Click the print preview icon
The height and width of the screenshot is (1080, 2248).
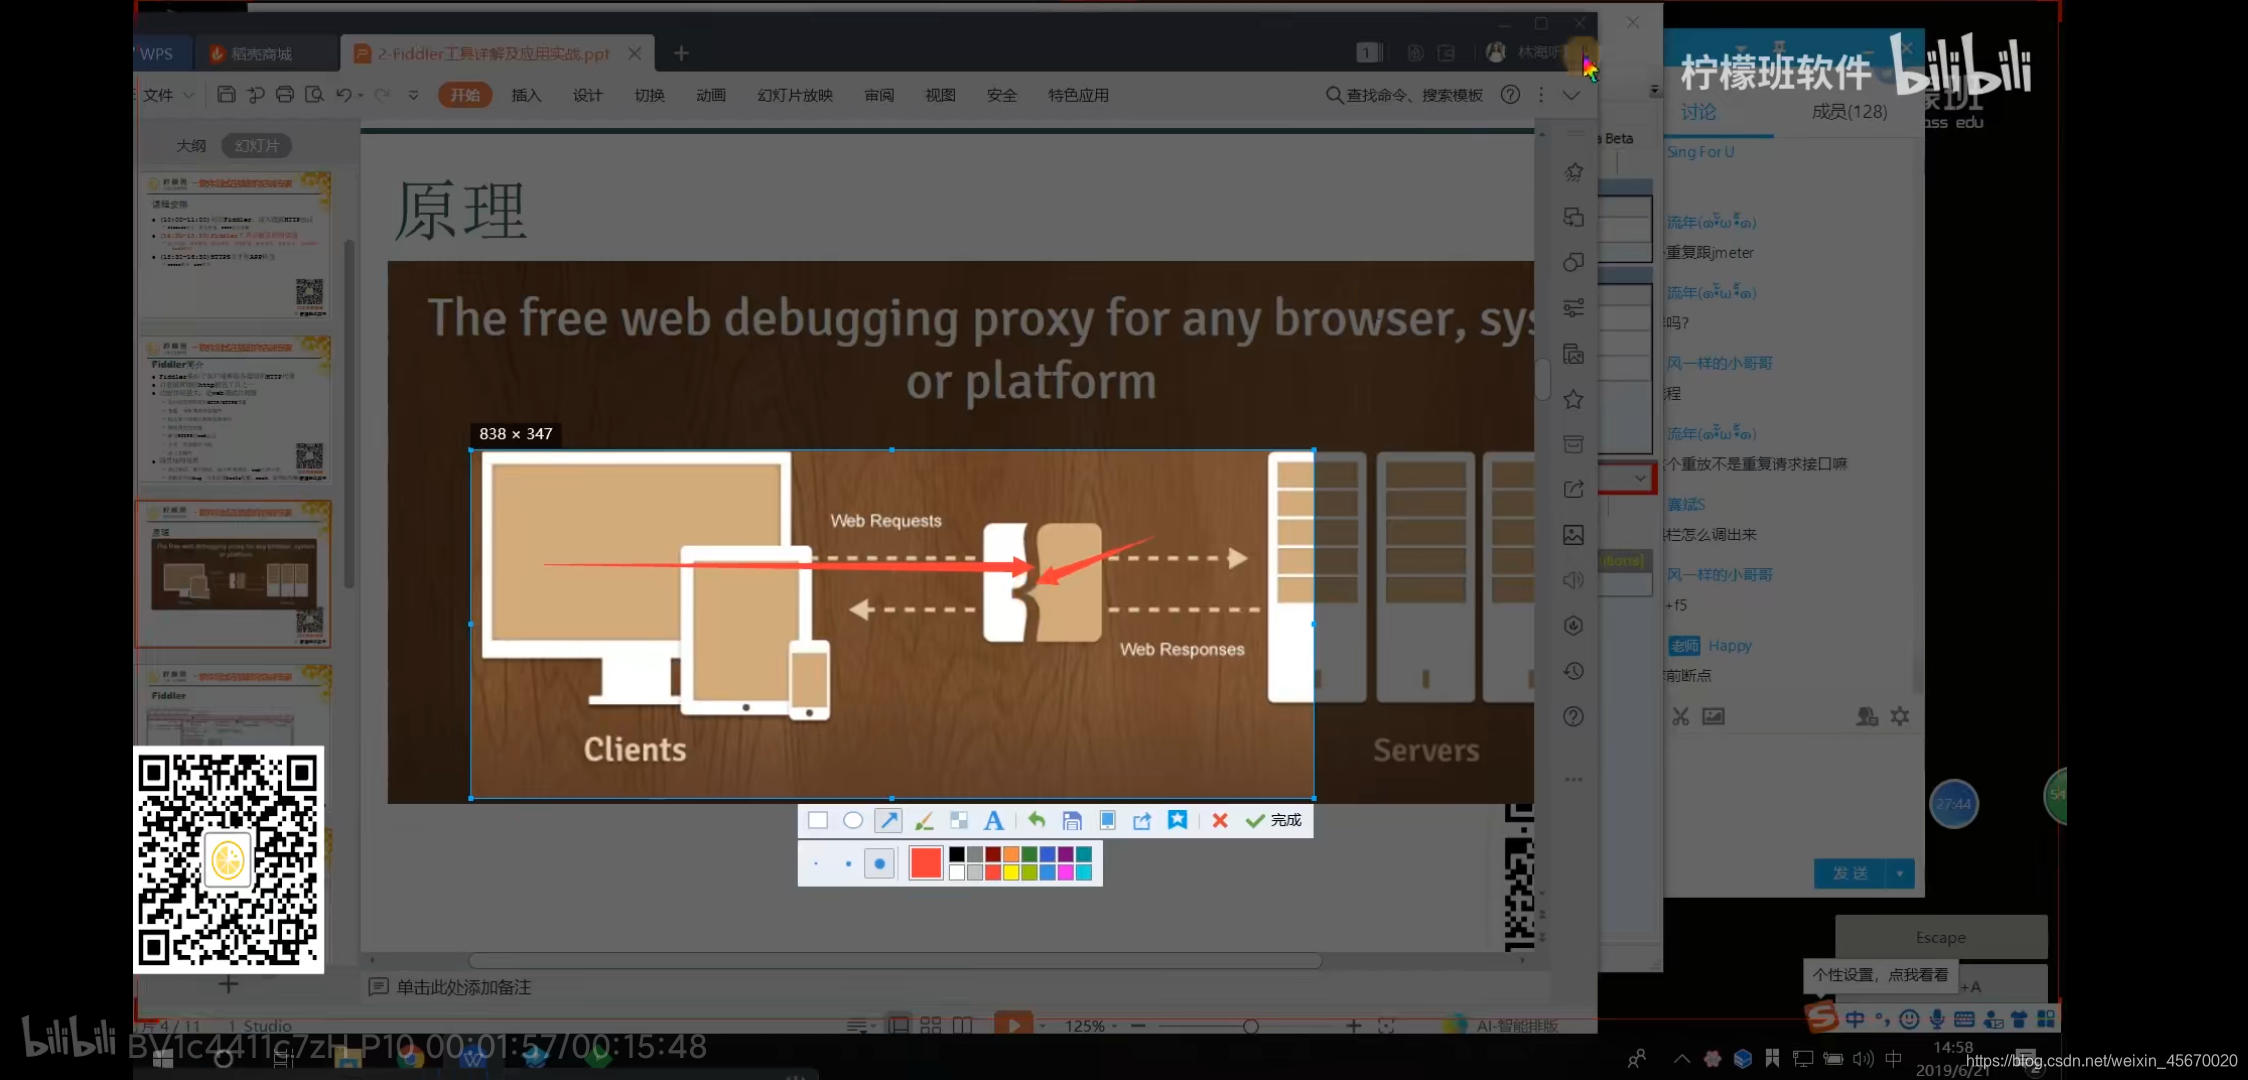(x=314, y=95)
